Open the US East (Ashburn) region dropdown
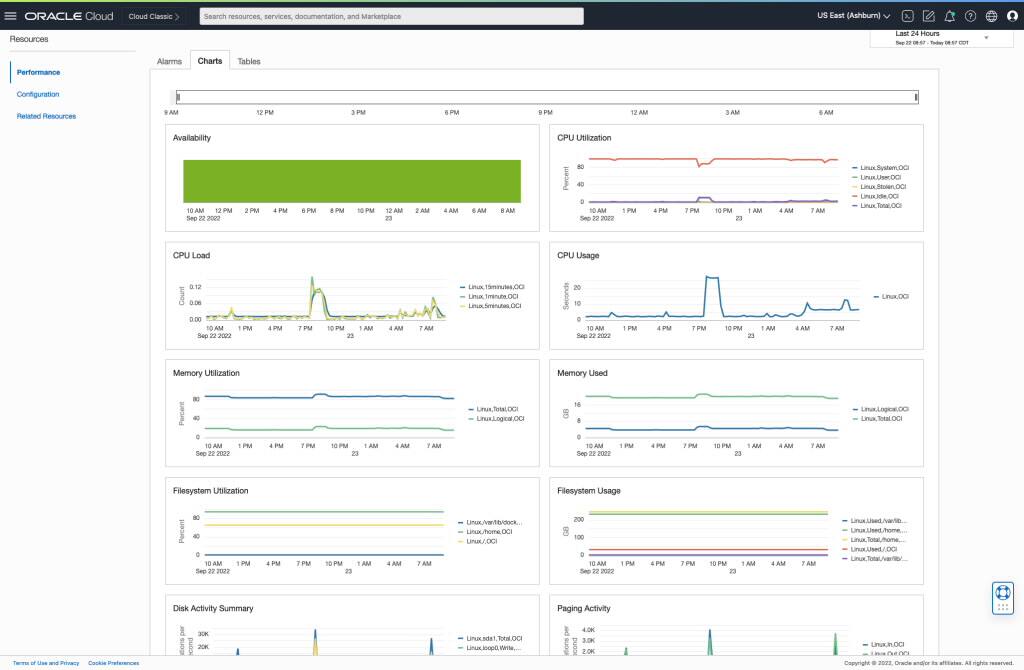The height and width of the screenshot is (670, 1024). point(852,15)
